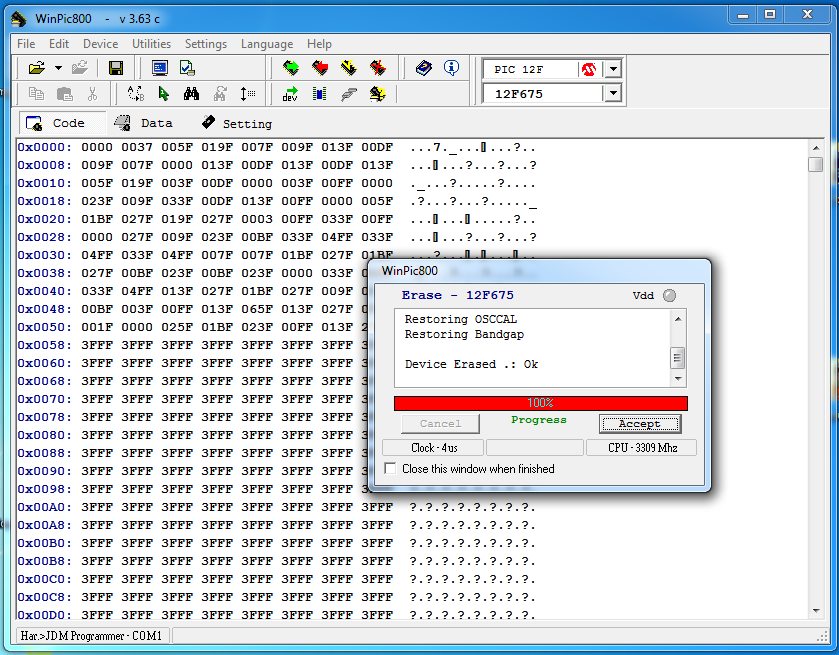Open hardware settings monitor icon
Screen dimensions: 839x655
pos(159,68)
